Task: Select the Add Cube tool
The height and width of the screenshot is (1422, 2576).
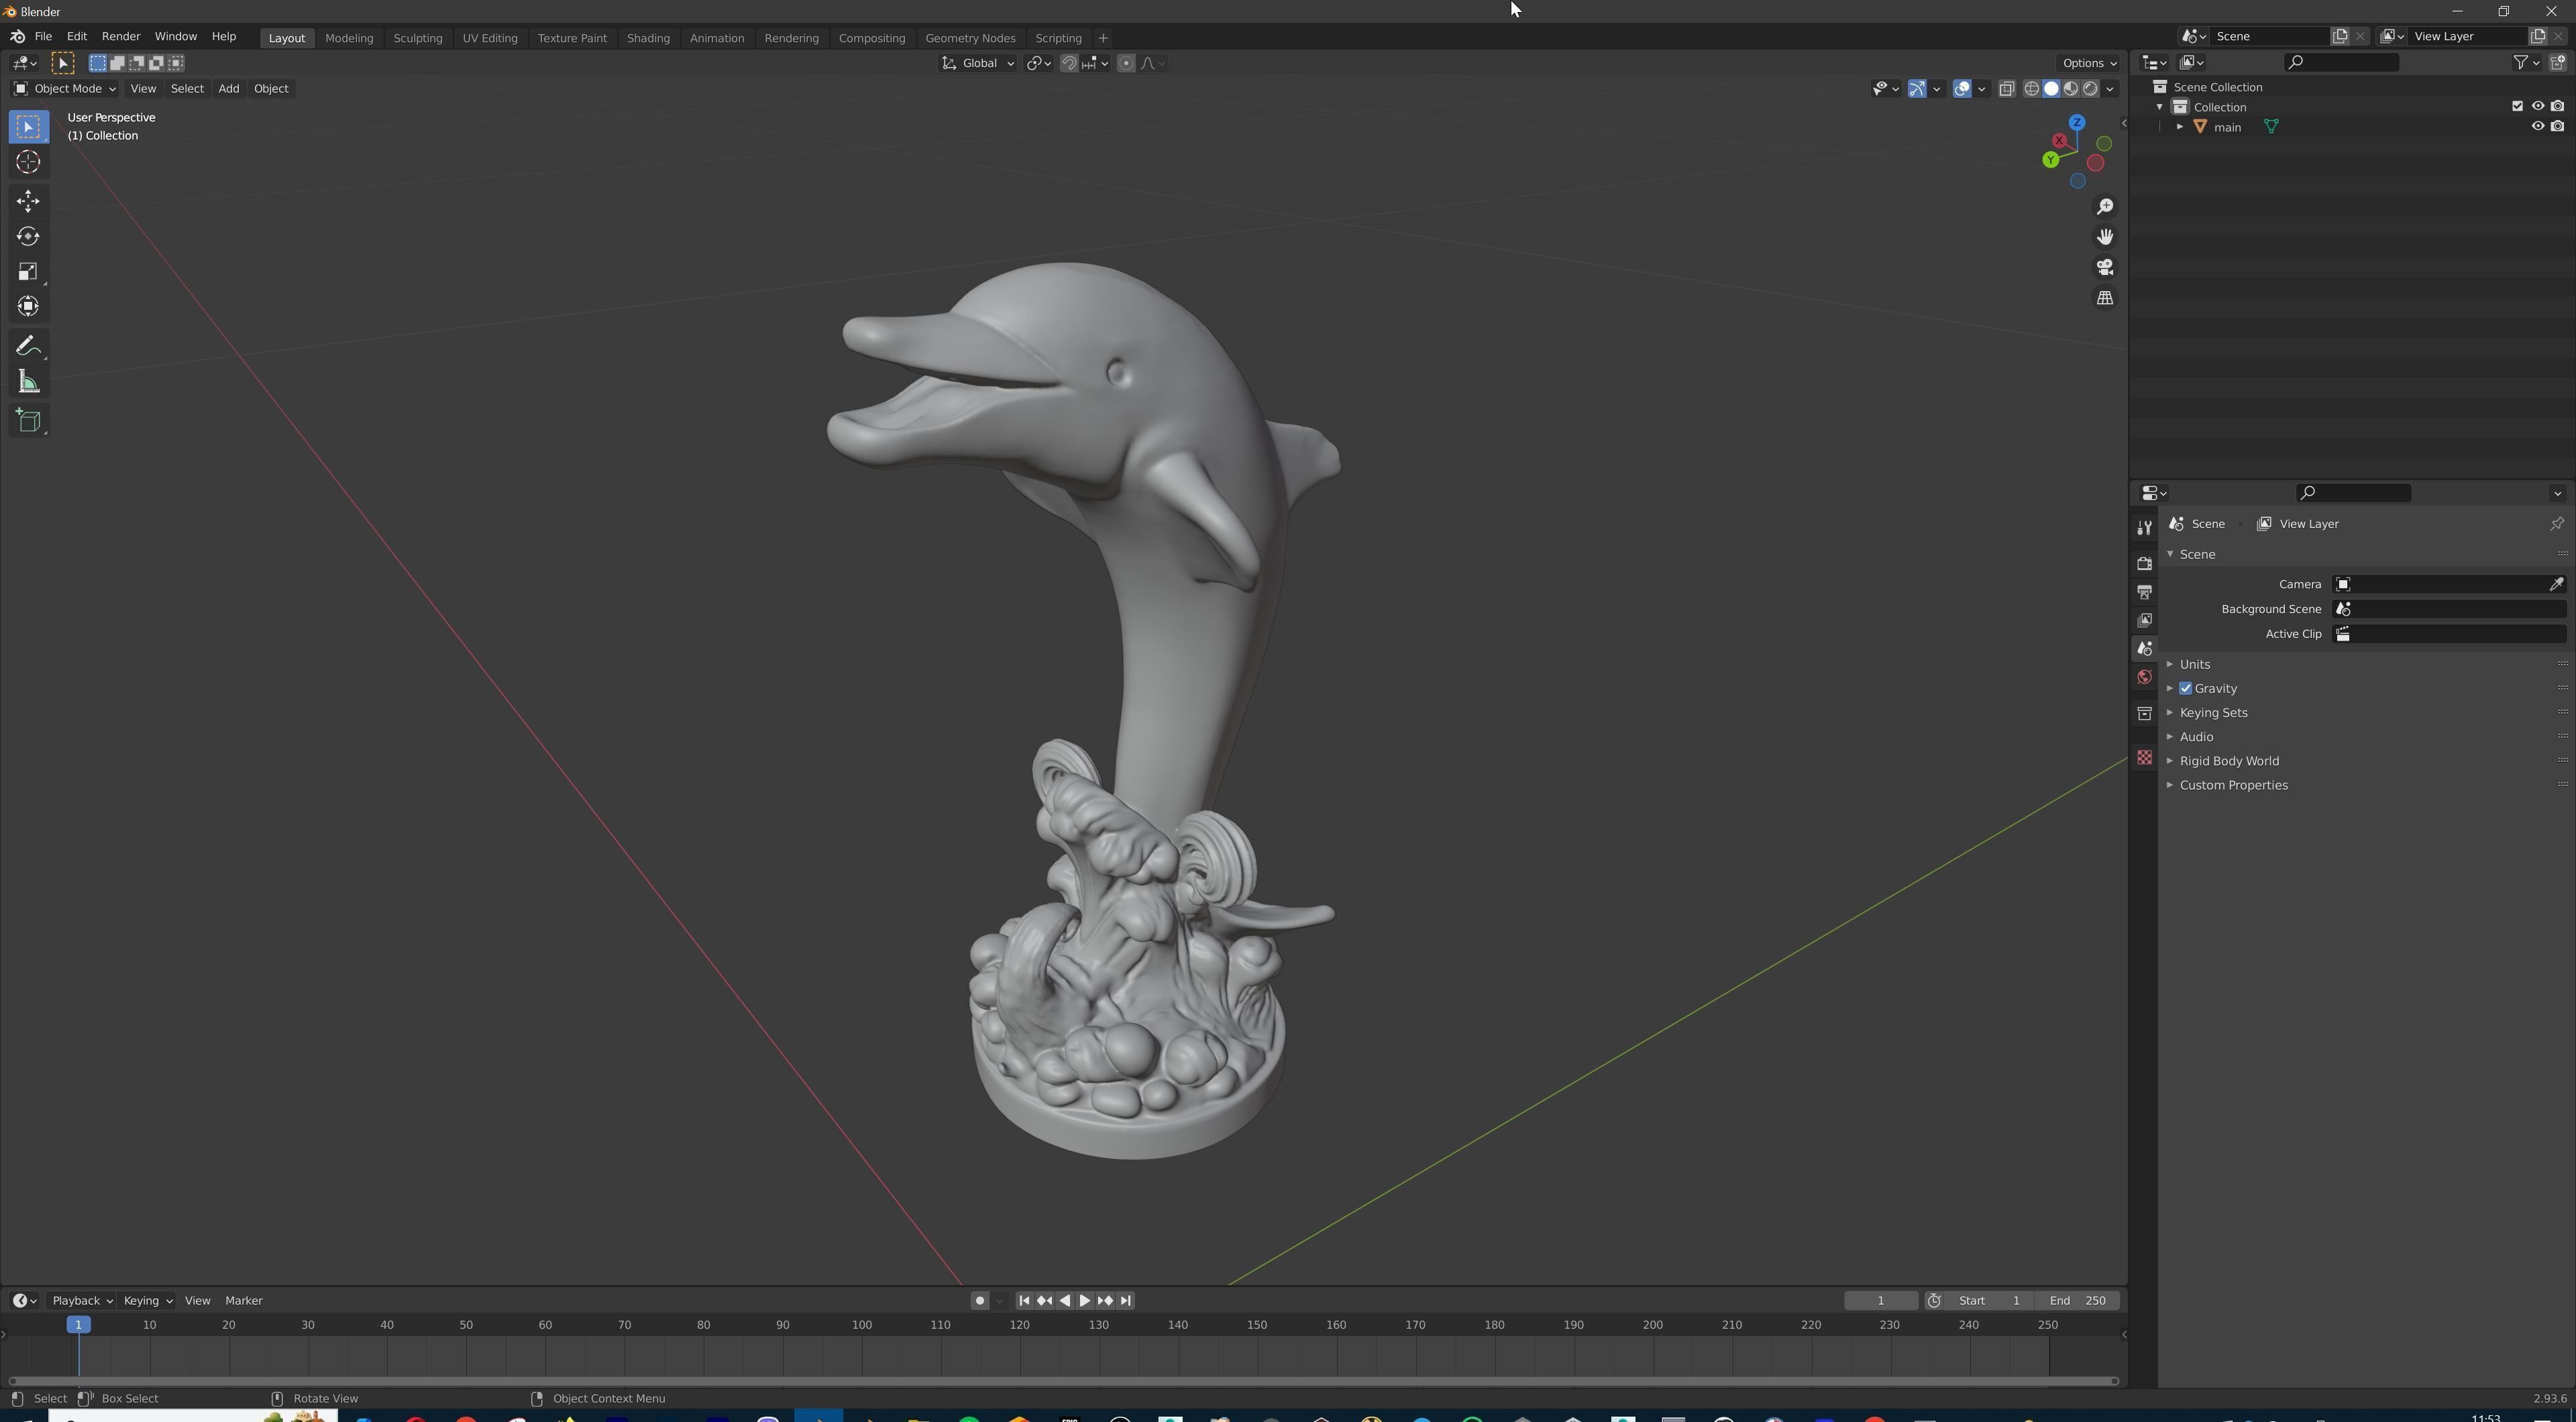Action: [28, 421]
